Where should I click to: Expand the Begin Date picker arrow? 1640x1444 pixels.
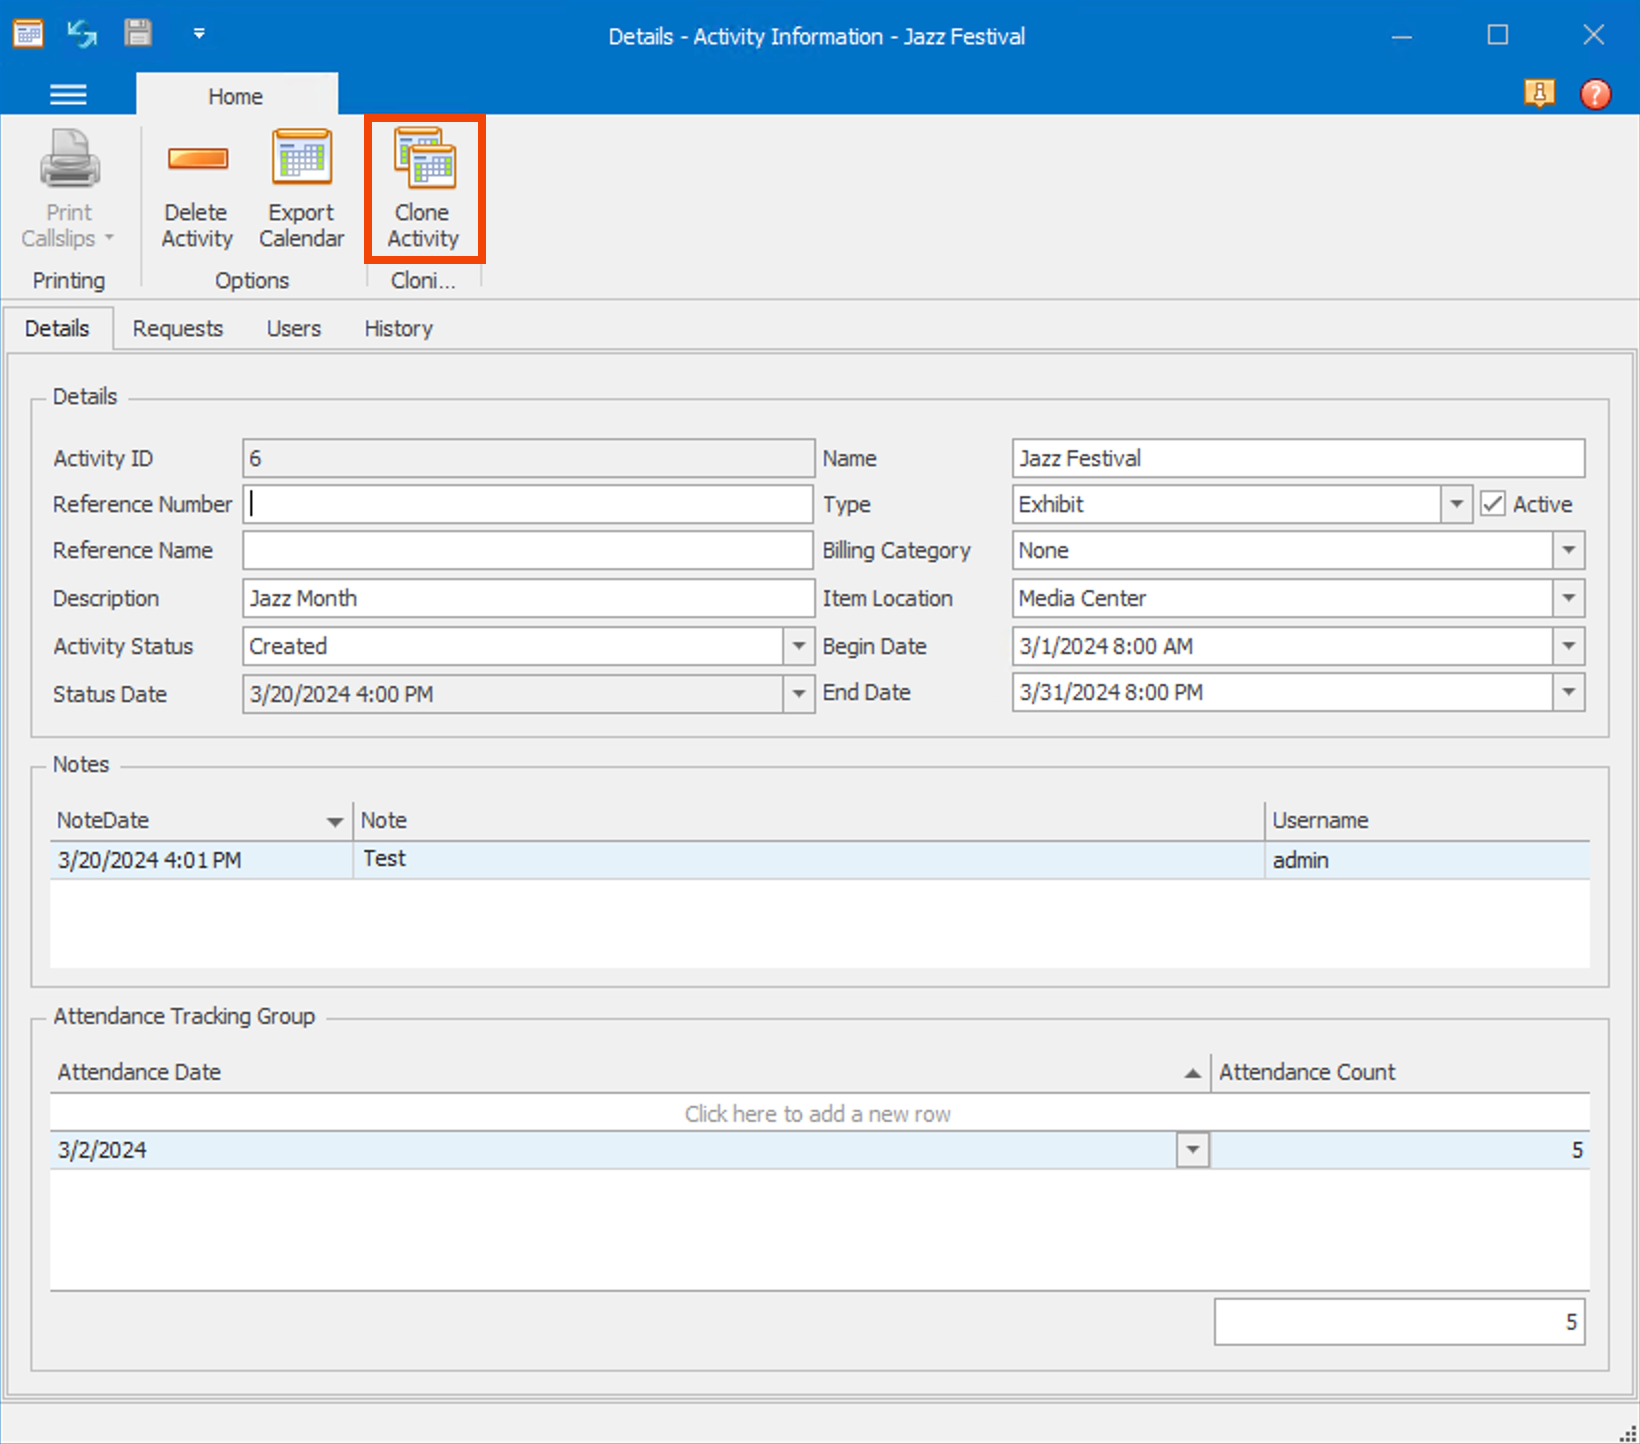[x=1568, y=646]
